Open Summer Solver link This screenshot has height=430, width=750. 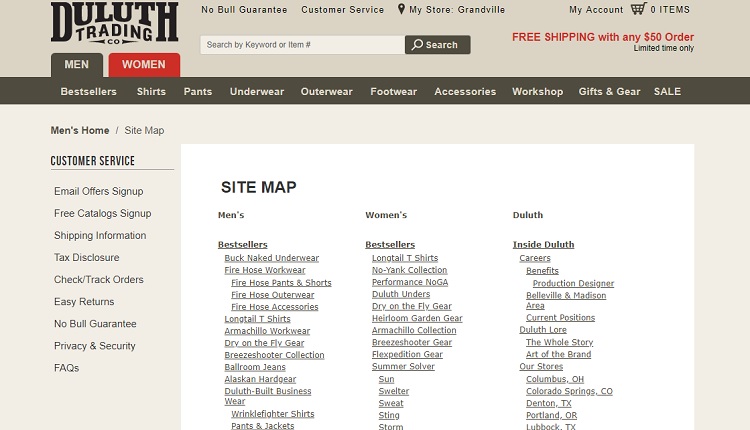[x=403, y=366]
